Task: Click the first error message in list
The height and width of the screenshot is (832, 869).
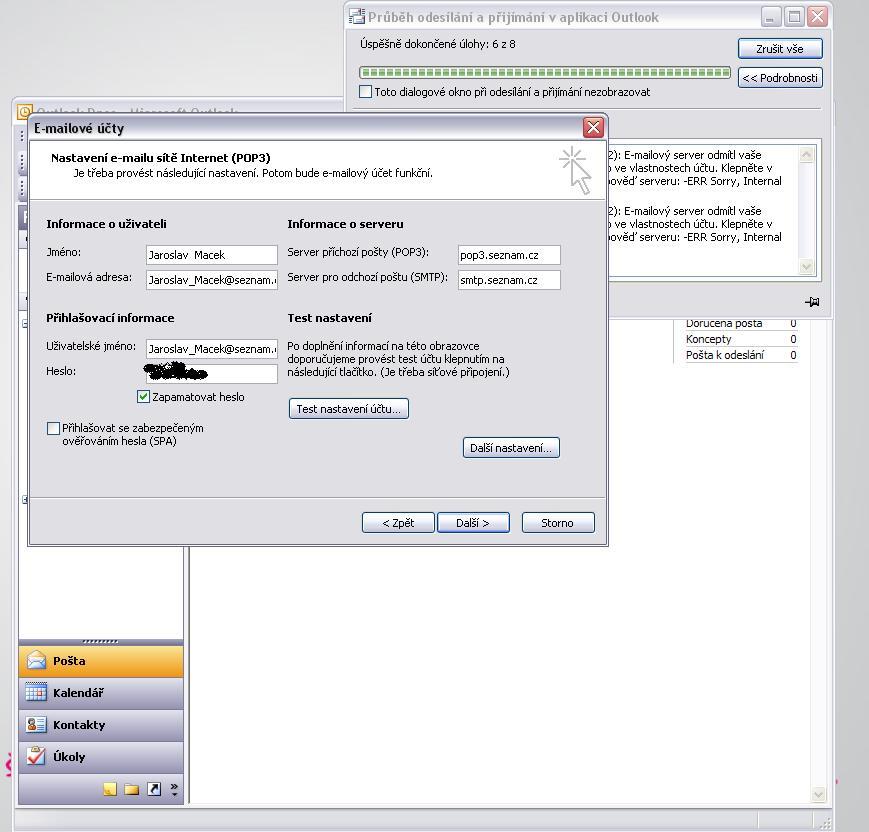Action: [x=695, y=168]
